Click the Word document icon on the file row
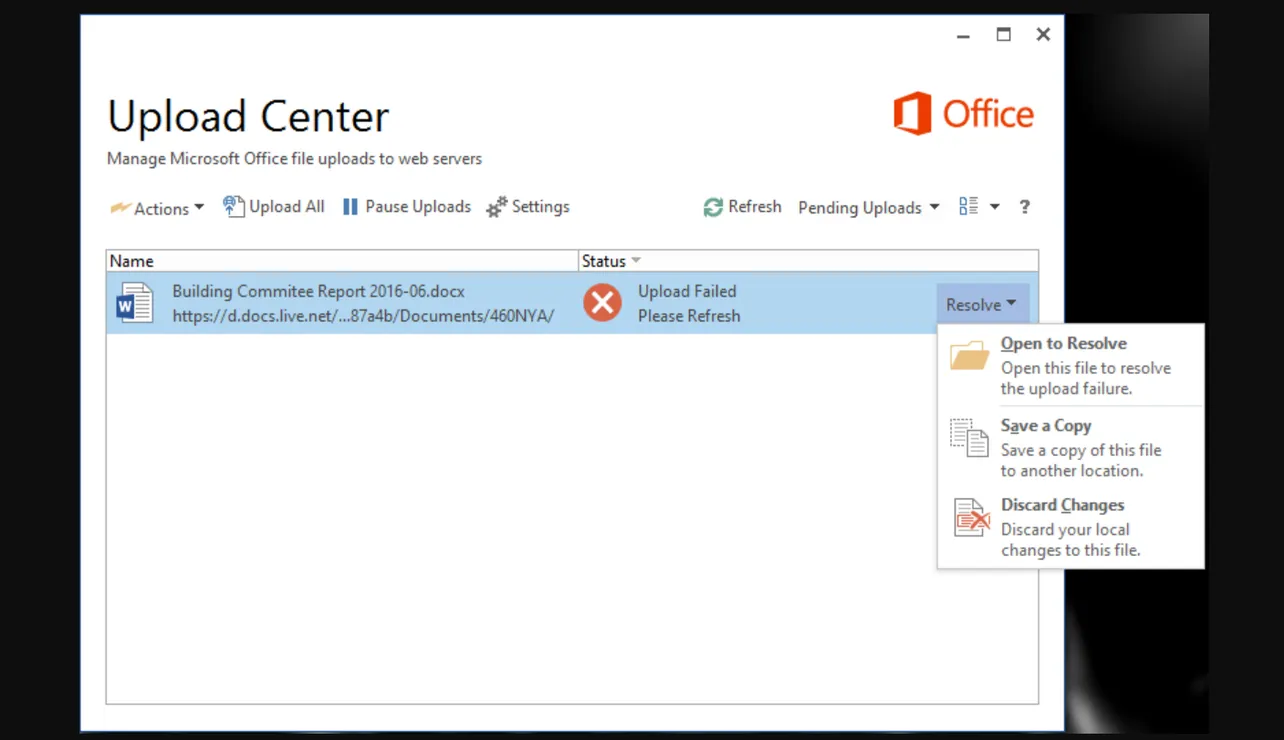The width and height of the screenshot is (1284, 740). [x=134, y=302]
